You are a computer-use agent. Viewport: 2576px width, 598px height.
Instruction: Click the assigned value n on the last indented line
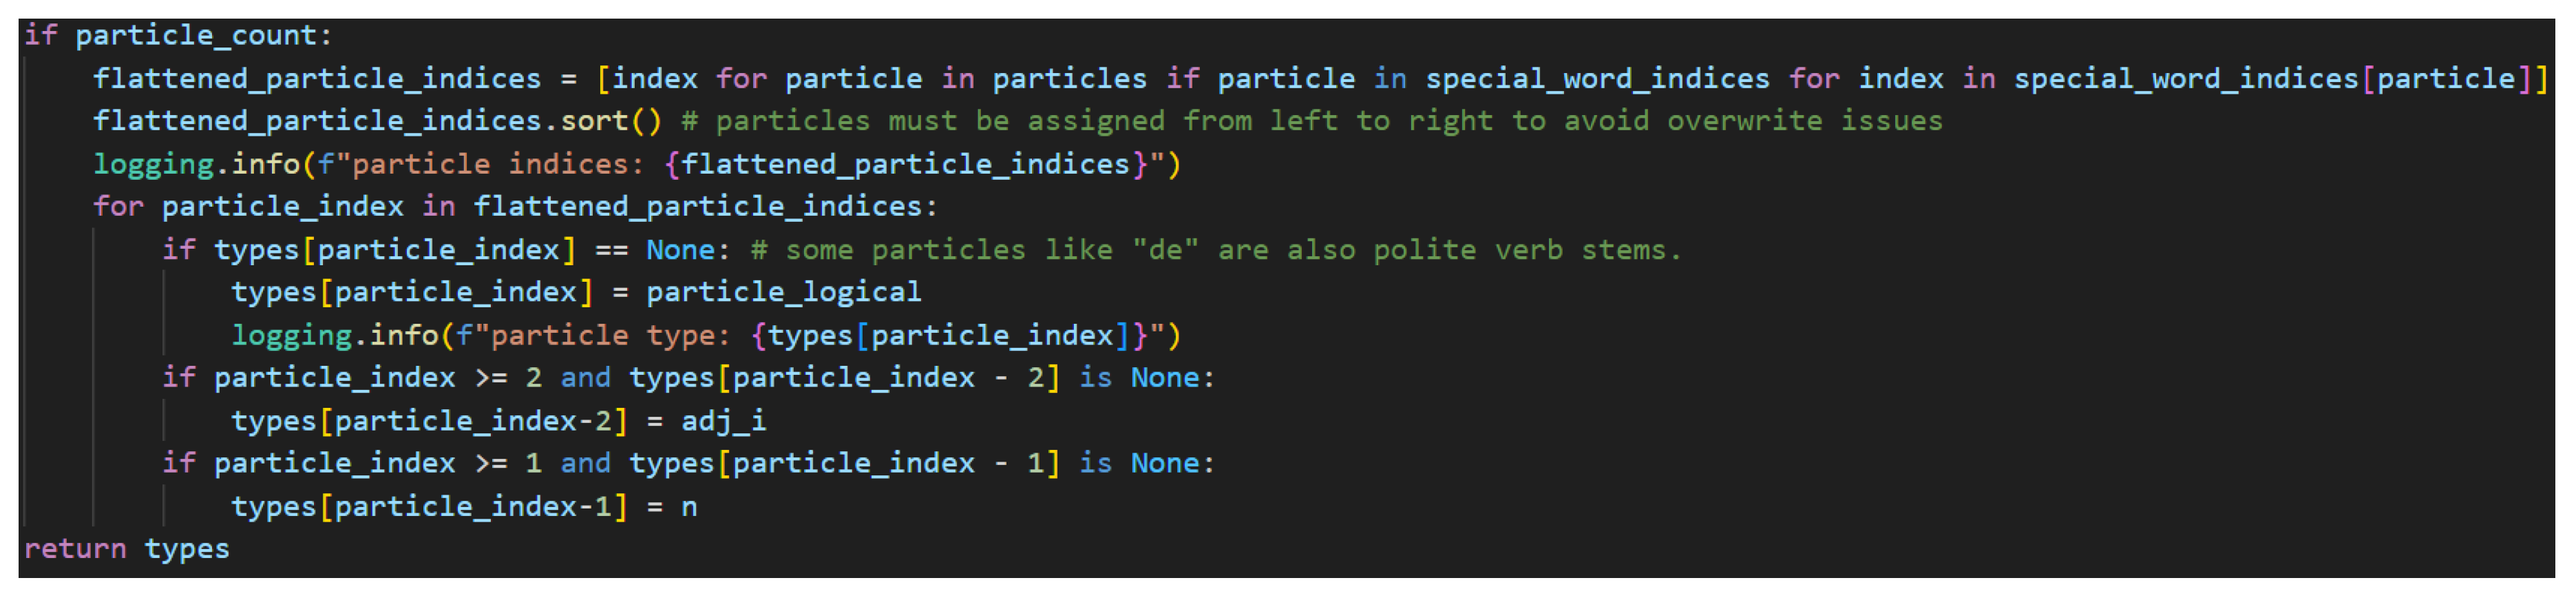click(x=689, y=507)
